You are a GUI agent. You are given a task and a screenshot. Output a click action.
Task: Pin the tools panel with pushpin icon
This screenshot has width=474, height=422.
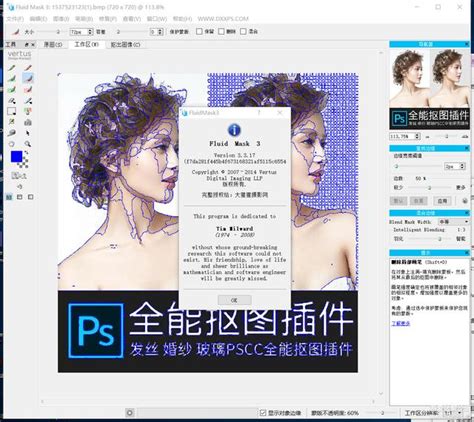pyautogui.click(x=27, y=44)
